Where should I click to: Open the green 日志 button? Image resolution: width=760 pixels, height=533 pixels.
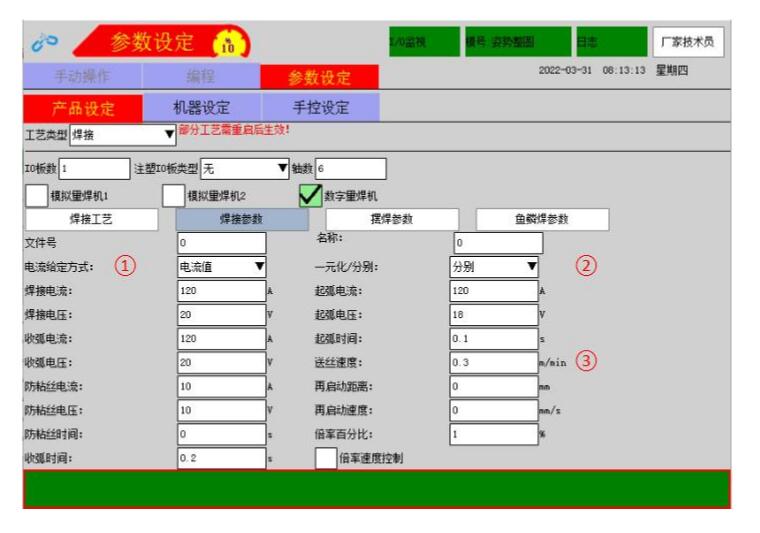[x=612, y=42]
